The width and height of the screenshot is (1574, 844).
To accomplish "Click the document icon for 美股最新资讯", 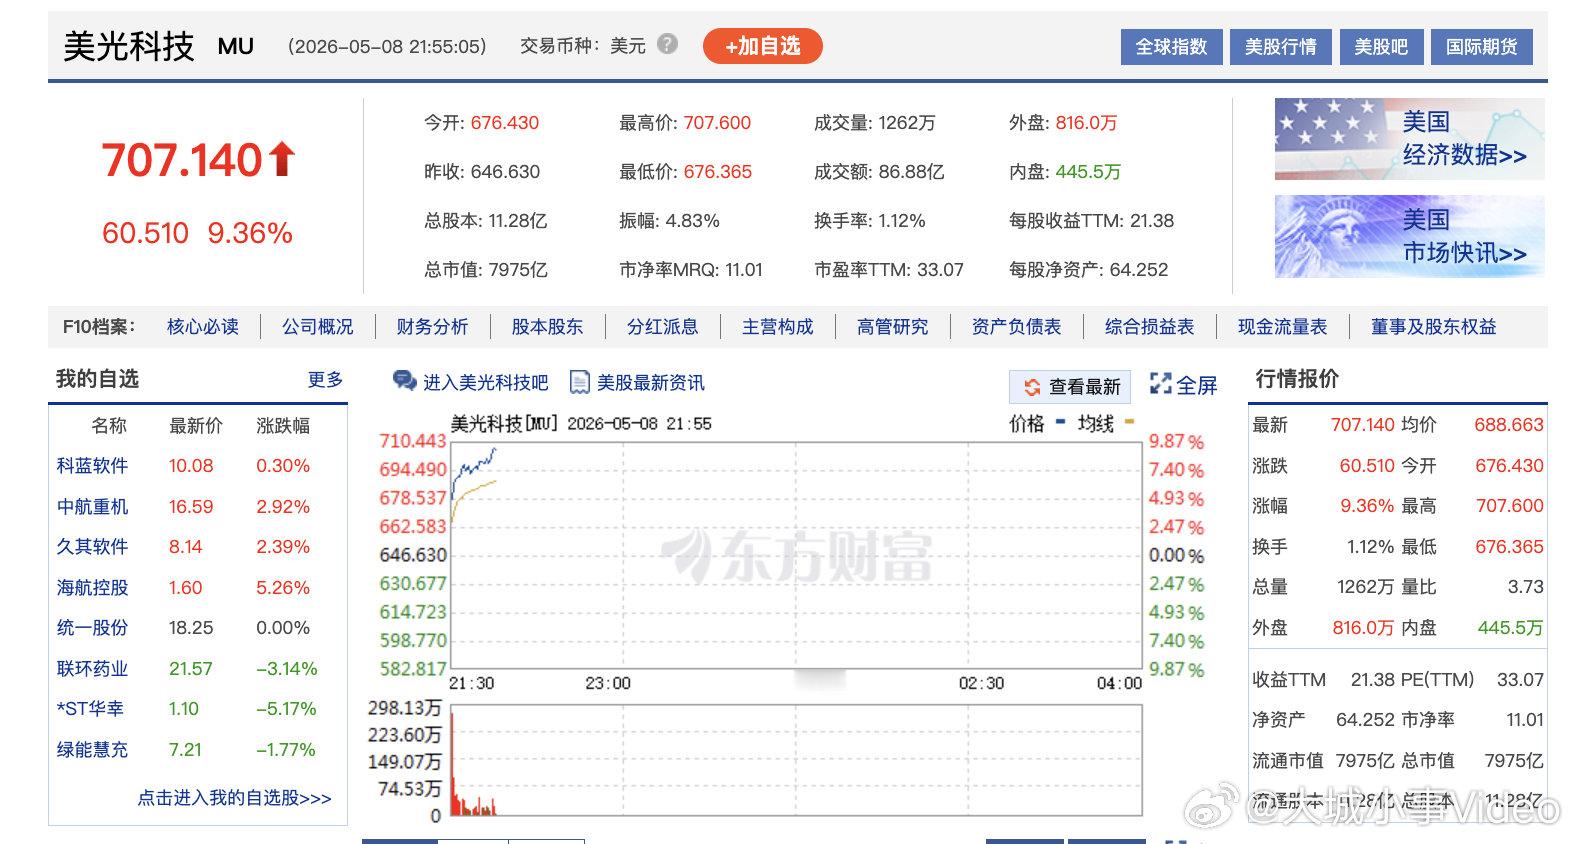I will click(x=579, y=382).
